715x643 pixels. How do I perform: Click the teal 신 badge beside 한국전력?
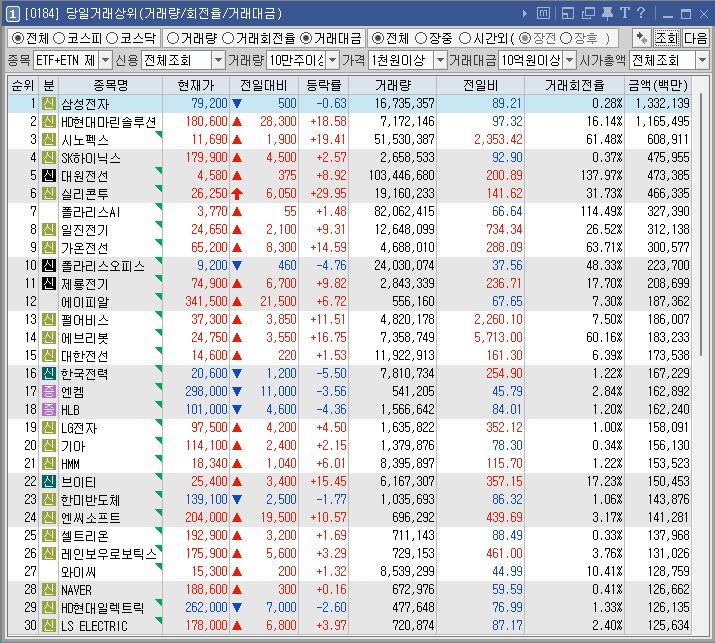click(49, 373)
